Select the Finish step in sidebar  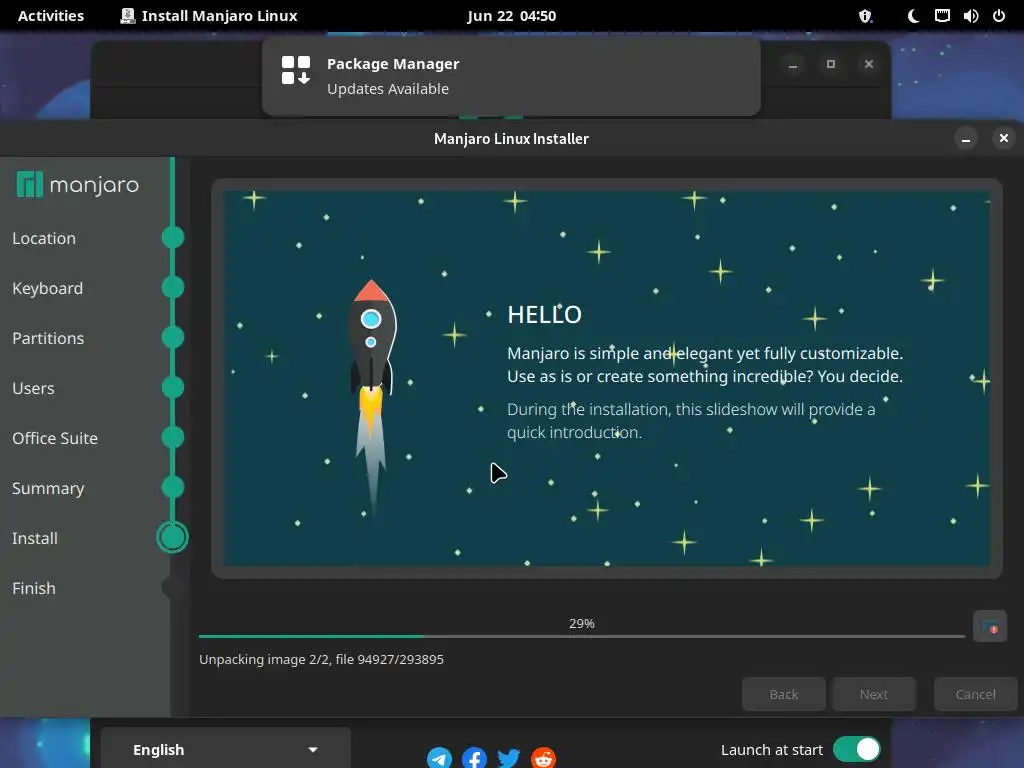click(x=34, y=588)
